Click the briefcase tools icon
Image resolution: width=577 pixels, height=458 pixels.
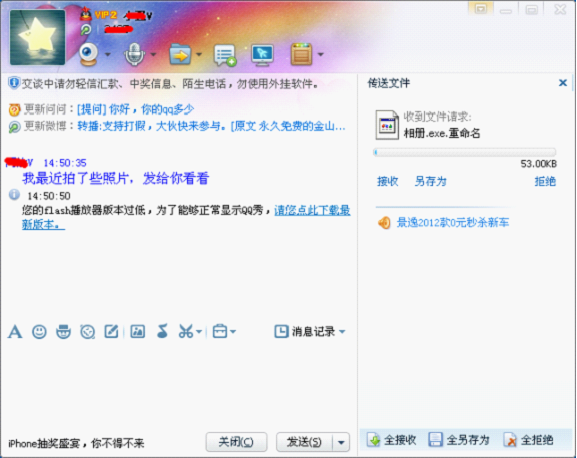pyautogui.click(x=220, y=331)
